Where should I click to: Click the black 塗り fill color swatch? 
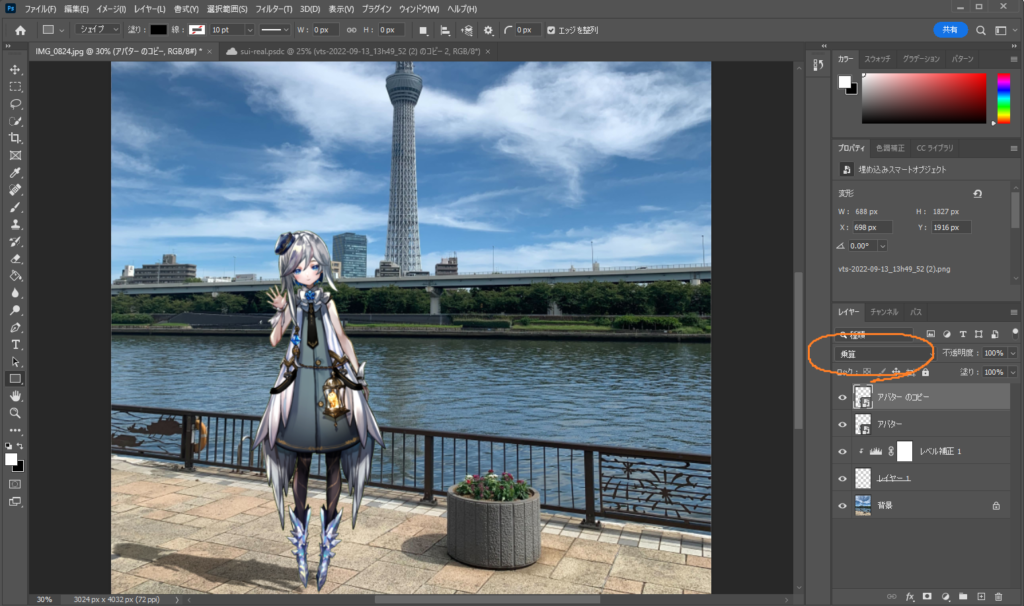[158, 30]
